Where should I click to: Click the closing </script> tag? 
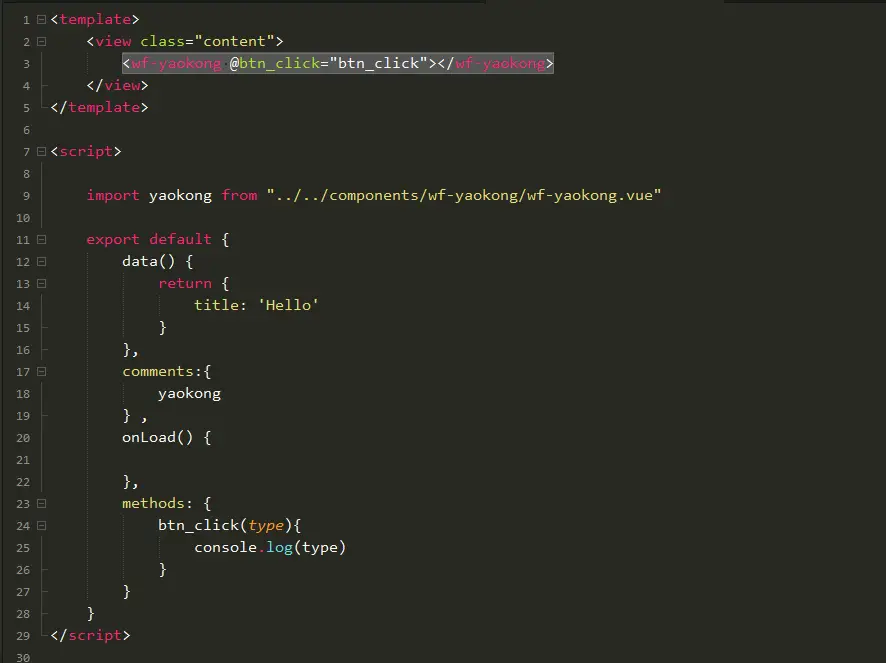pyautogui.click(x=90, y=635)
